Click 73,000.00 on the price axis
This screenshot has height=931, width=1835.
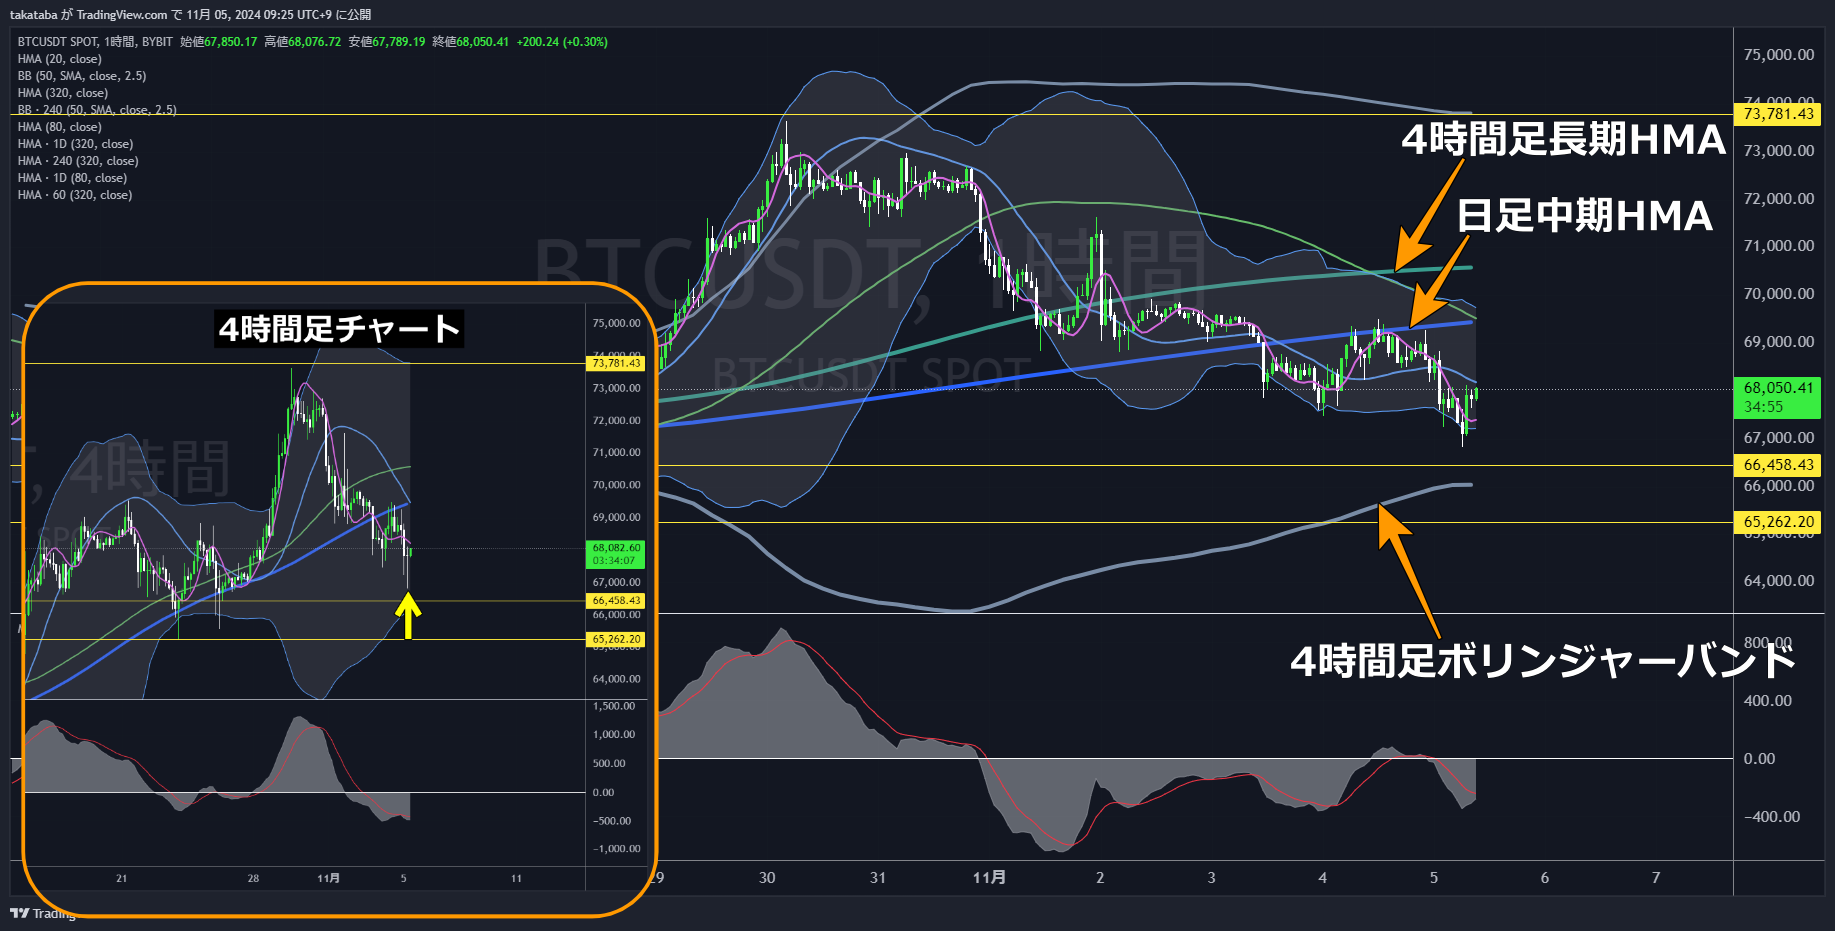click(1779, 151)
